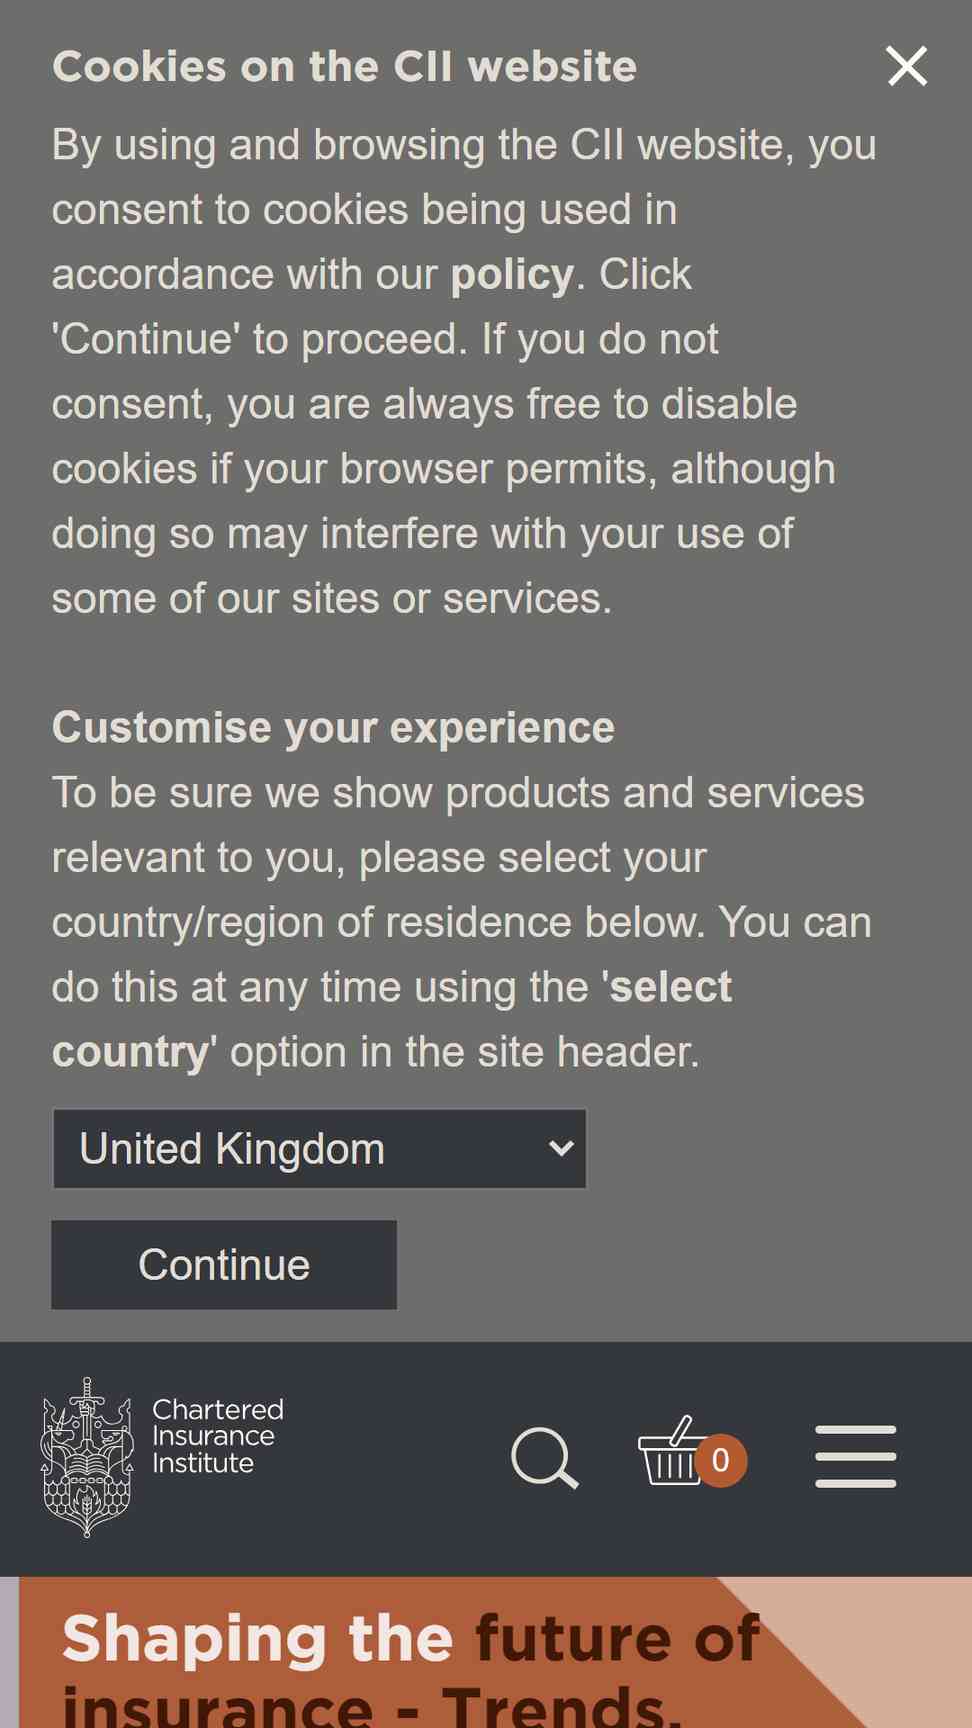Open the shopping basket icon
972x1728 pixels.
672,1452
